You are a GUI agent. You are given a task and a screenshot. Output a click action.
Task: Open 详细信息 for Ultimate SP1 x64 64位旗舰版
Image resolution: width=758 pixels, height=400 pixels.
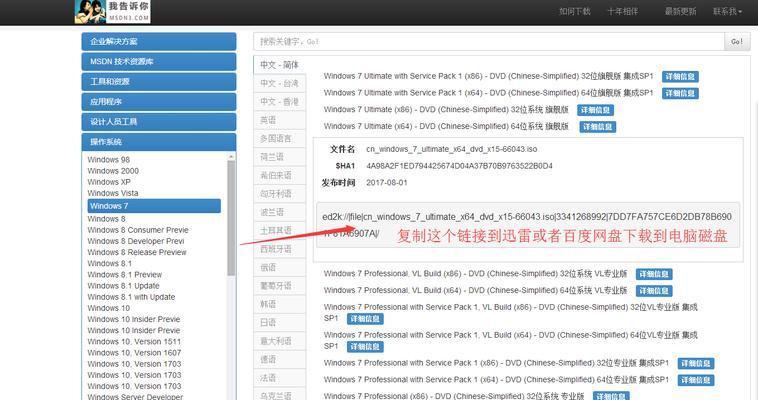[x=680, y=93]
